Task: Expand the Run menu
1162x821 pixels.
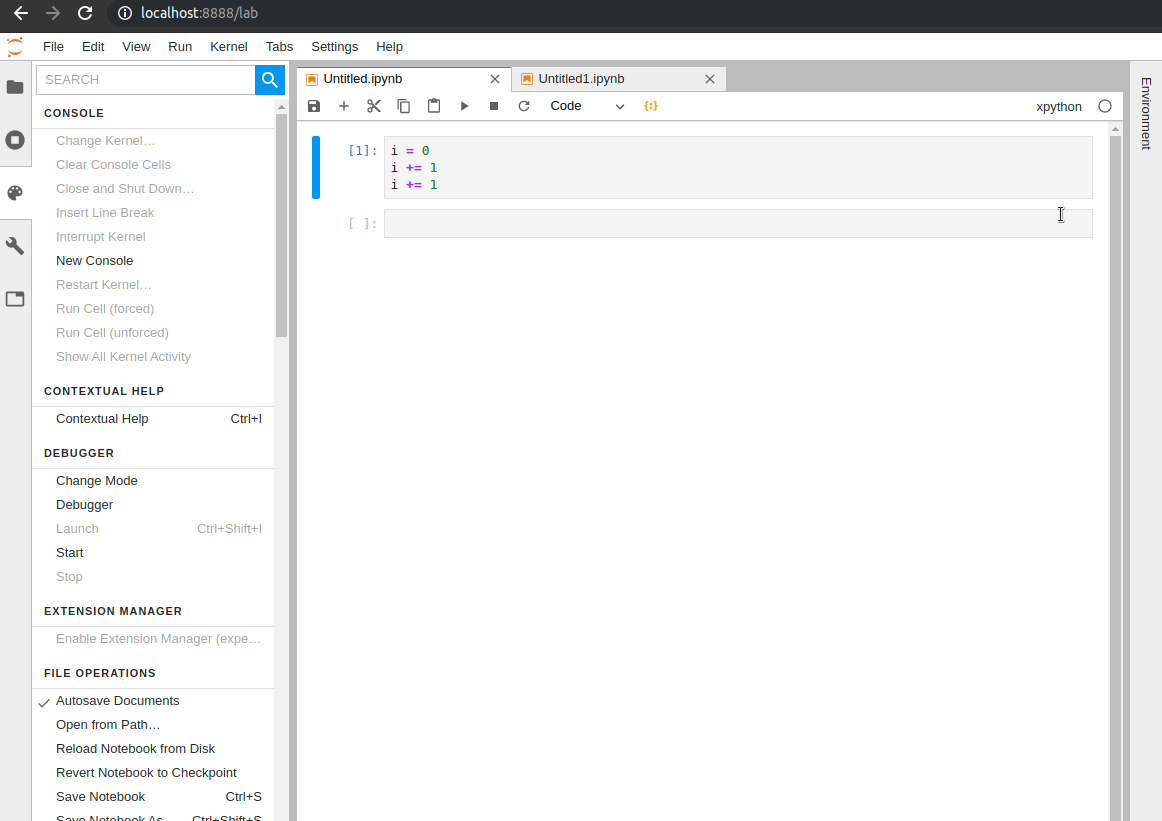Action: coord(180,46)
